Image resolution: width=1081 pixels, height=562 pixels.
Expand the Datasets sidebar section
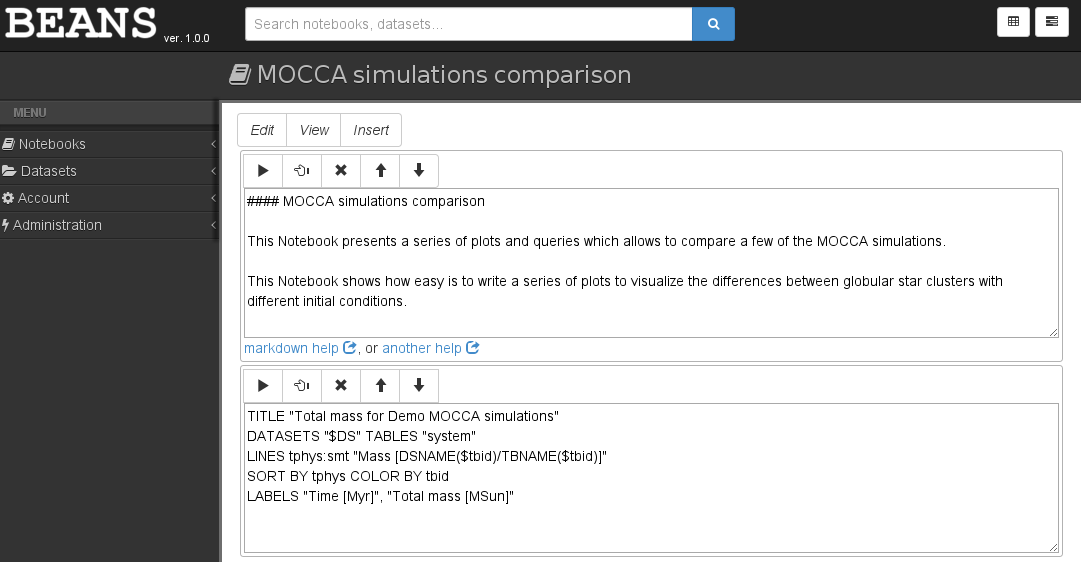tap(109, 171)
